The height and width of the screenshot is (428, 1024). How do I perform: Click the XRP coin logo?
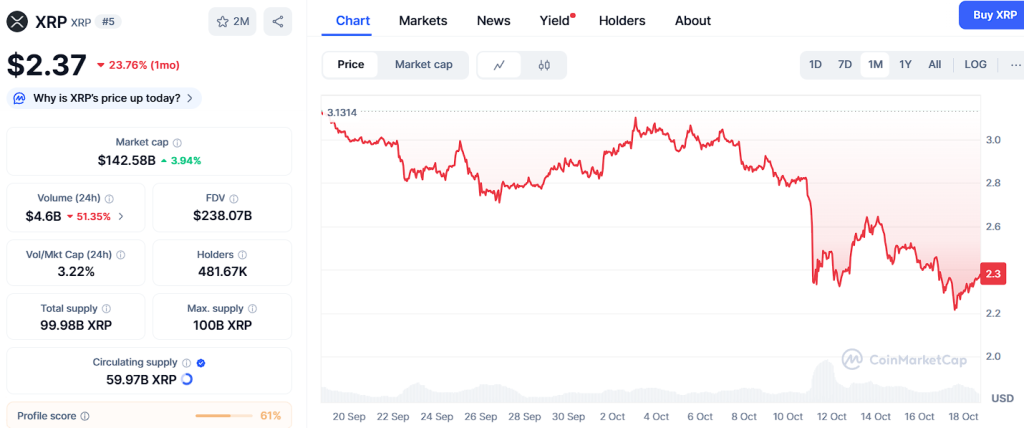click(17, 20)
